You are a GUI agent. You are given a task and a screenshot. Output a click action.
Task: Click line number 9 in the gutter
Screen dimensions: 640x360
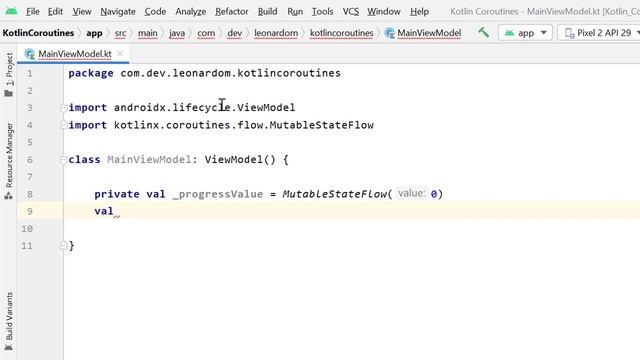click(x=29, y=211)
